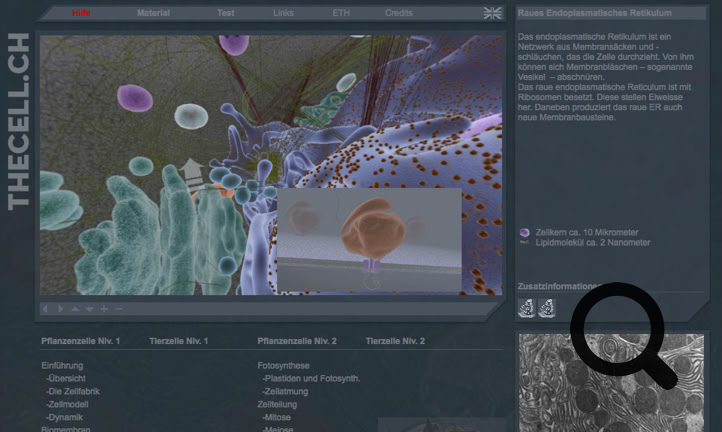Viewport: 722px width, 432px height.
Task: Switch language via the UK flag icon
Action: point(493,13)
